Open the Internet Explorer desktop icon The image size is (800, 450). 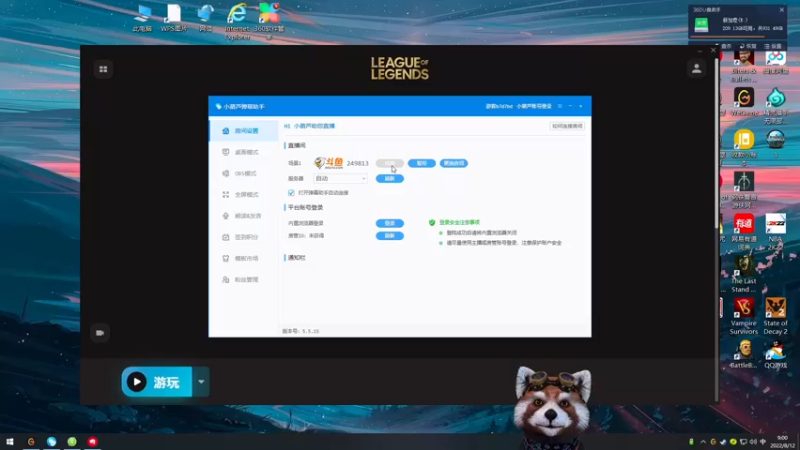[x=237, y=21]
